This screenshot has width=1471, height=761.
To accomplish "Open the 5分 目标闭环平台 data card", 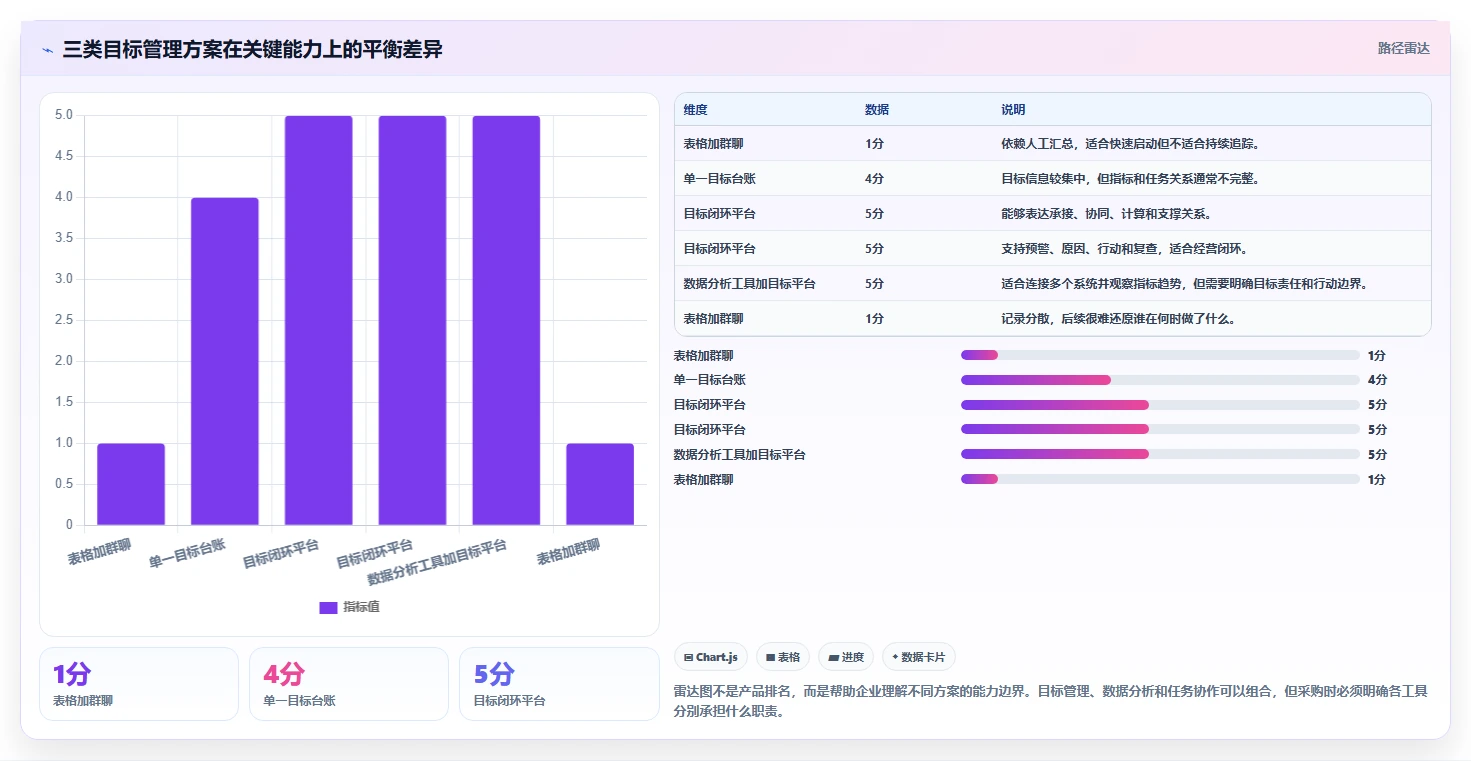I will pyautogui.click(x=559, y=684).
